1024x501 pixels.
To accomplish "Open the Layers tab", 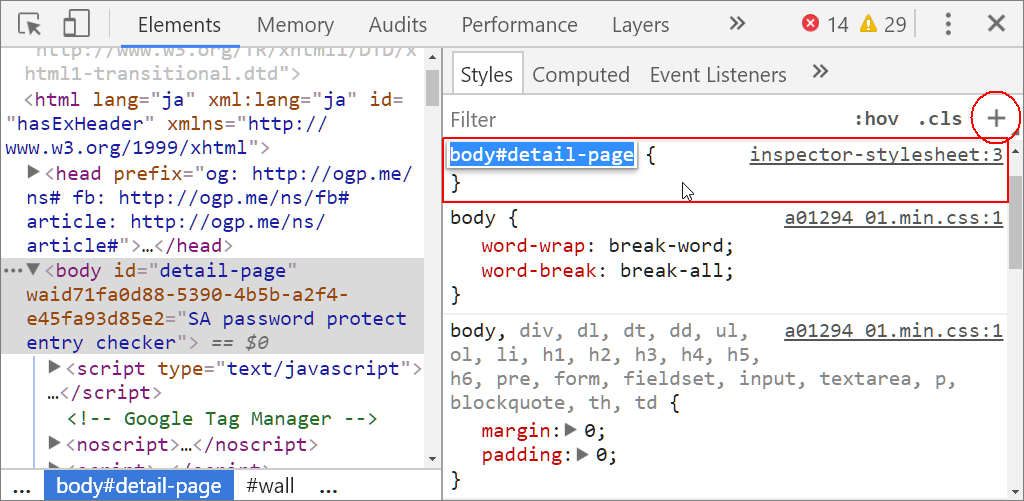I will 641,25.
